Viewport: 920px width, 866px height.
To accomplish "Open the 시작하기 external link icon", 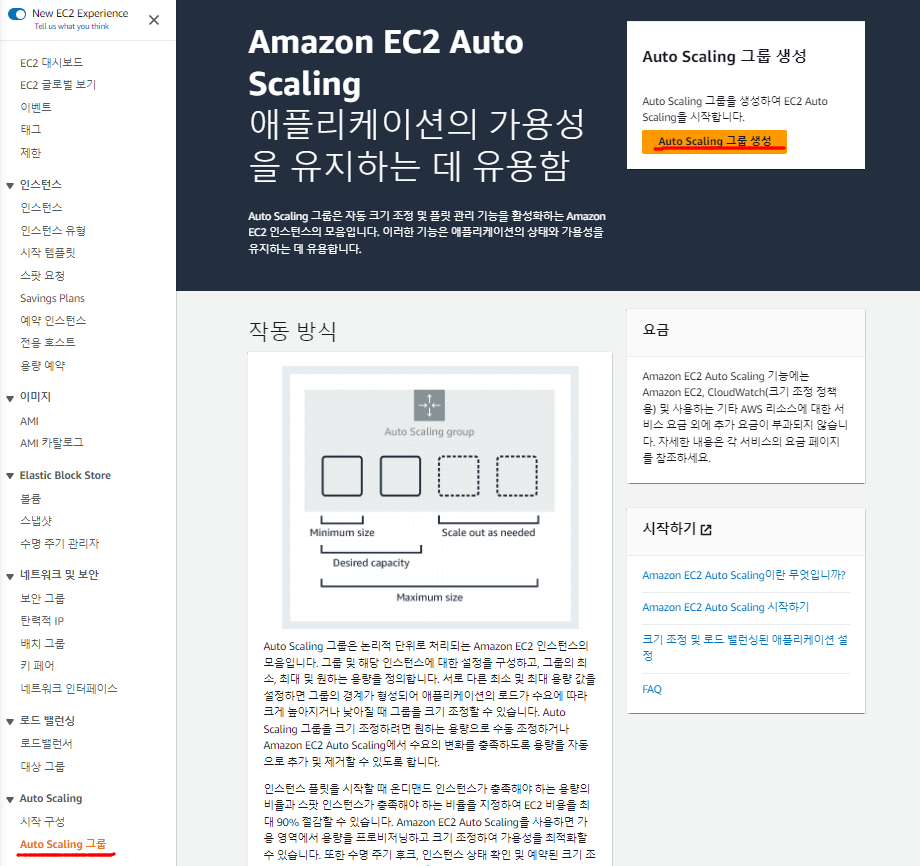I will coord(706,530).
